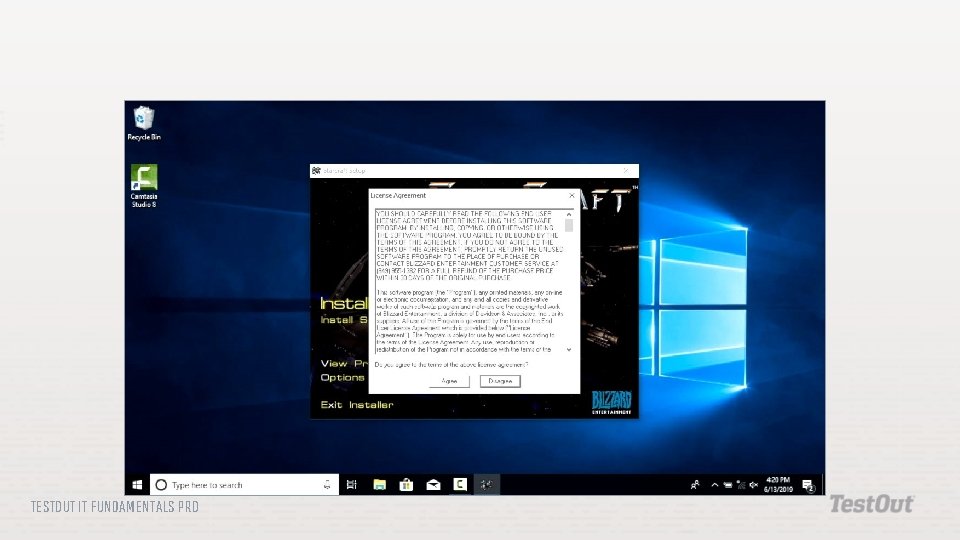Image resolution: width=960 pixels, height=540 pixels.
Task: Open Task View from the taskbar
Action: tap(351, 485)
